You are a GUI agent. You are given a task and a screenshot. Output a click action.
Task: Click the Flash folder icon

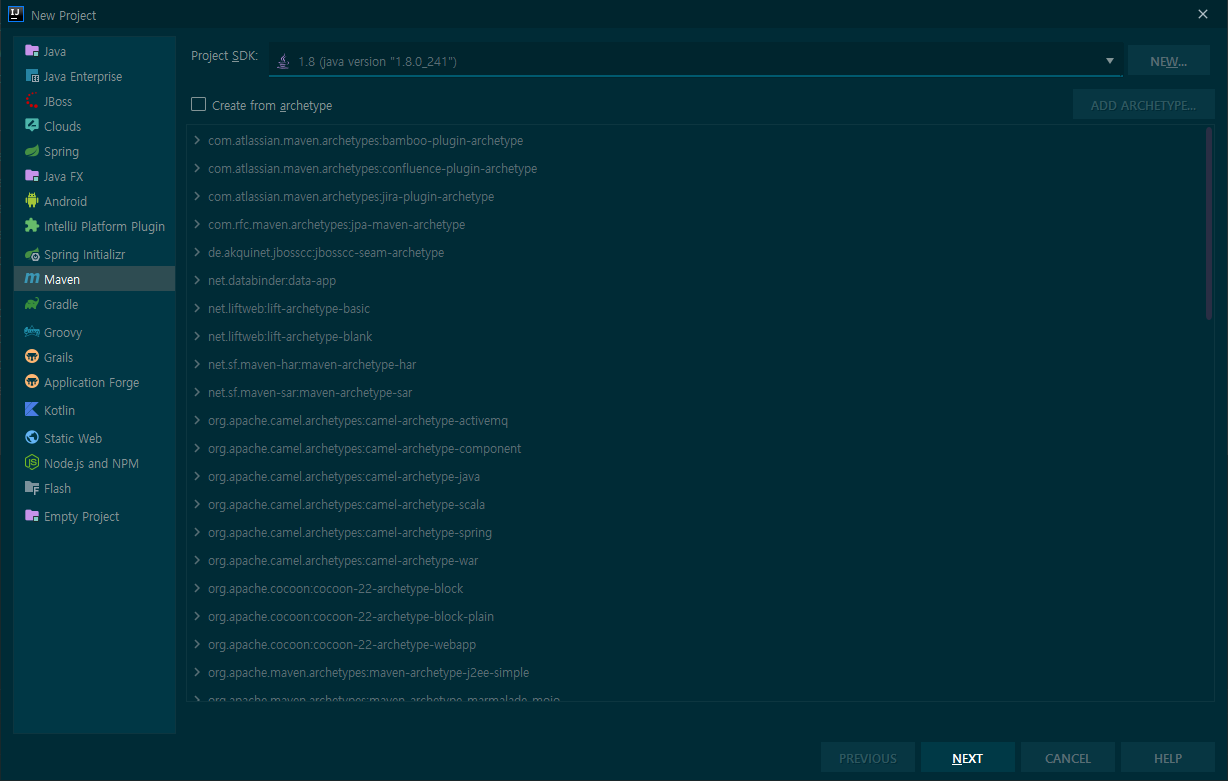(x=32, y=488)
